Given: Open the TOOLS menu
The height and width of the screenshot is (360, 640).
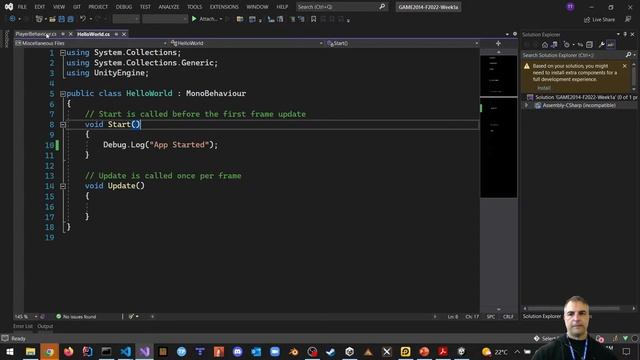Looking at the screenshot, I should point(194,7).
